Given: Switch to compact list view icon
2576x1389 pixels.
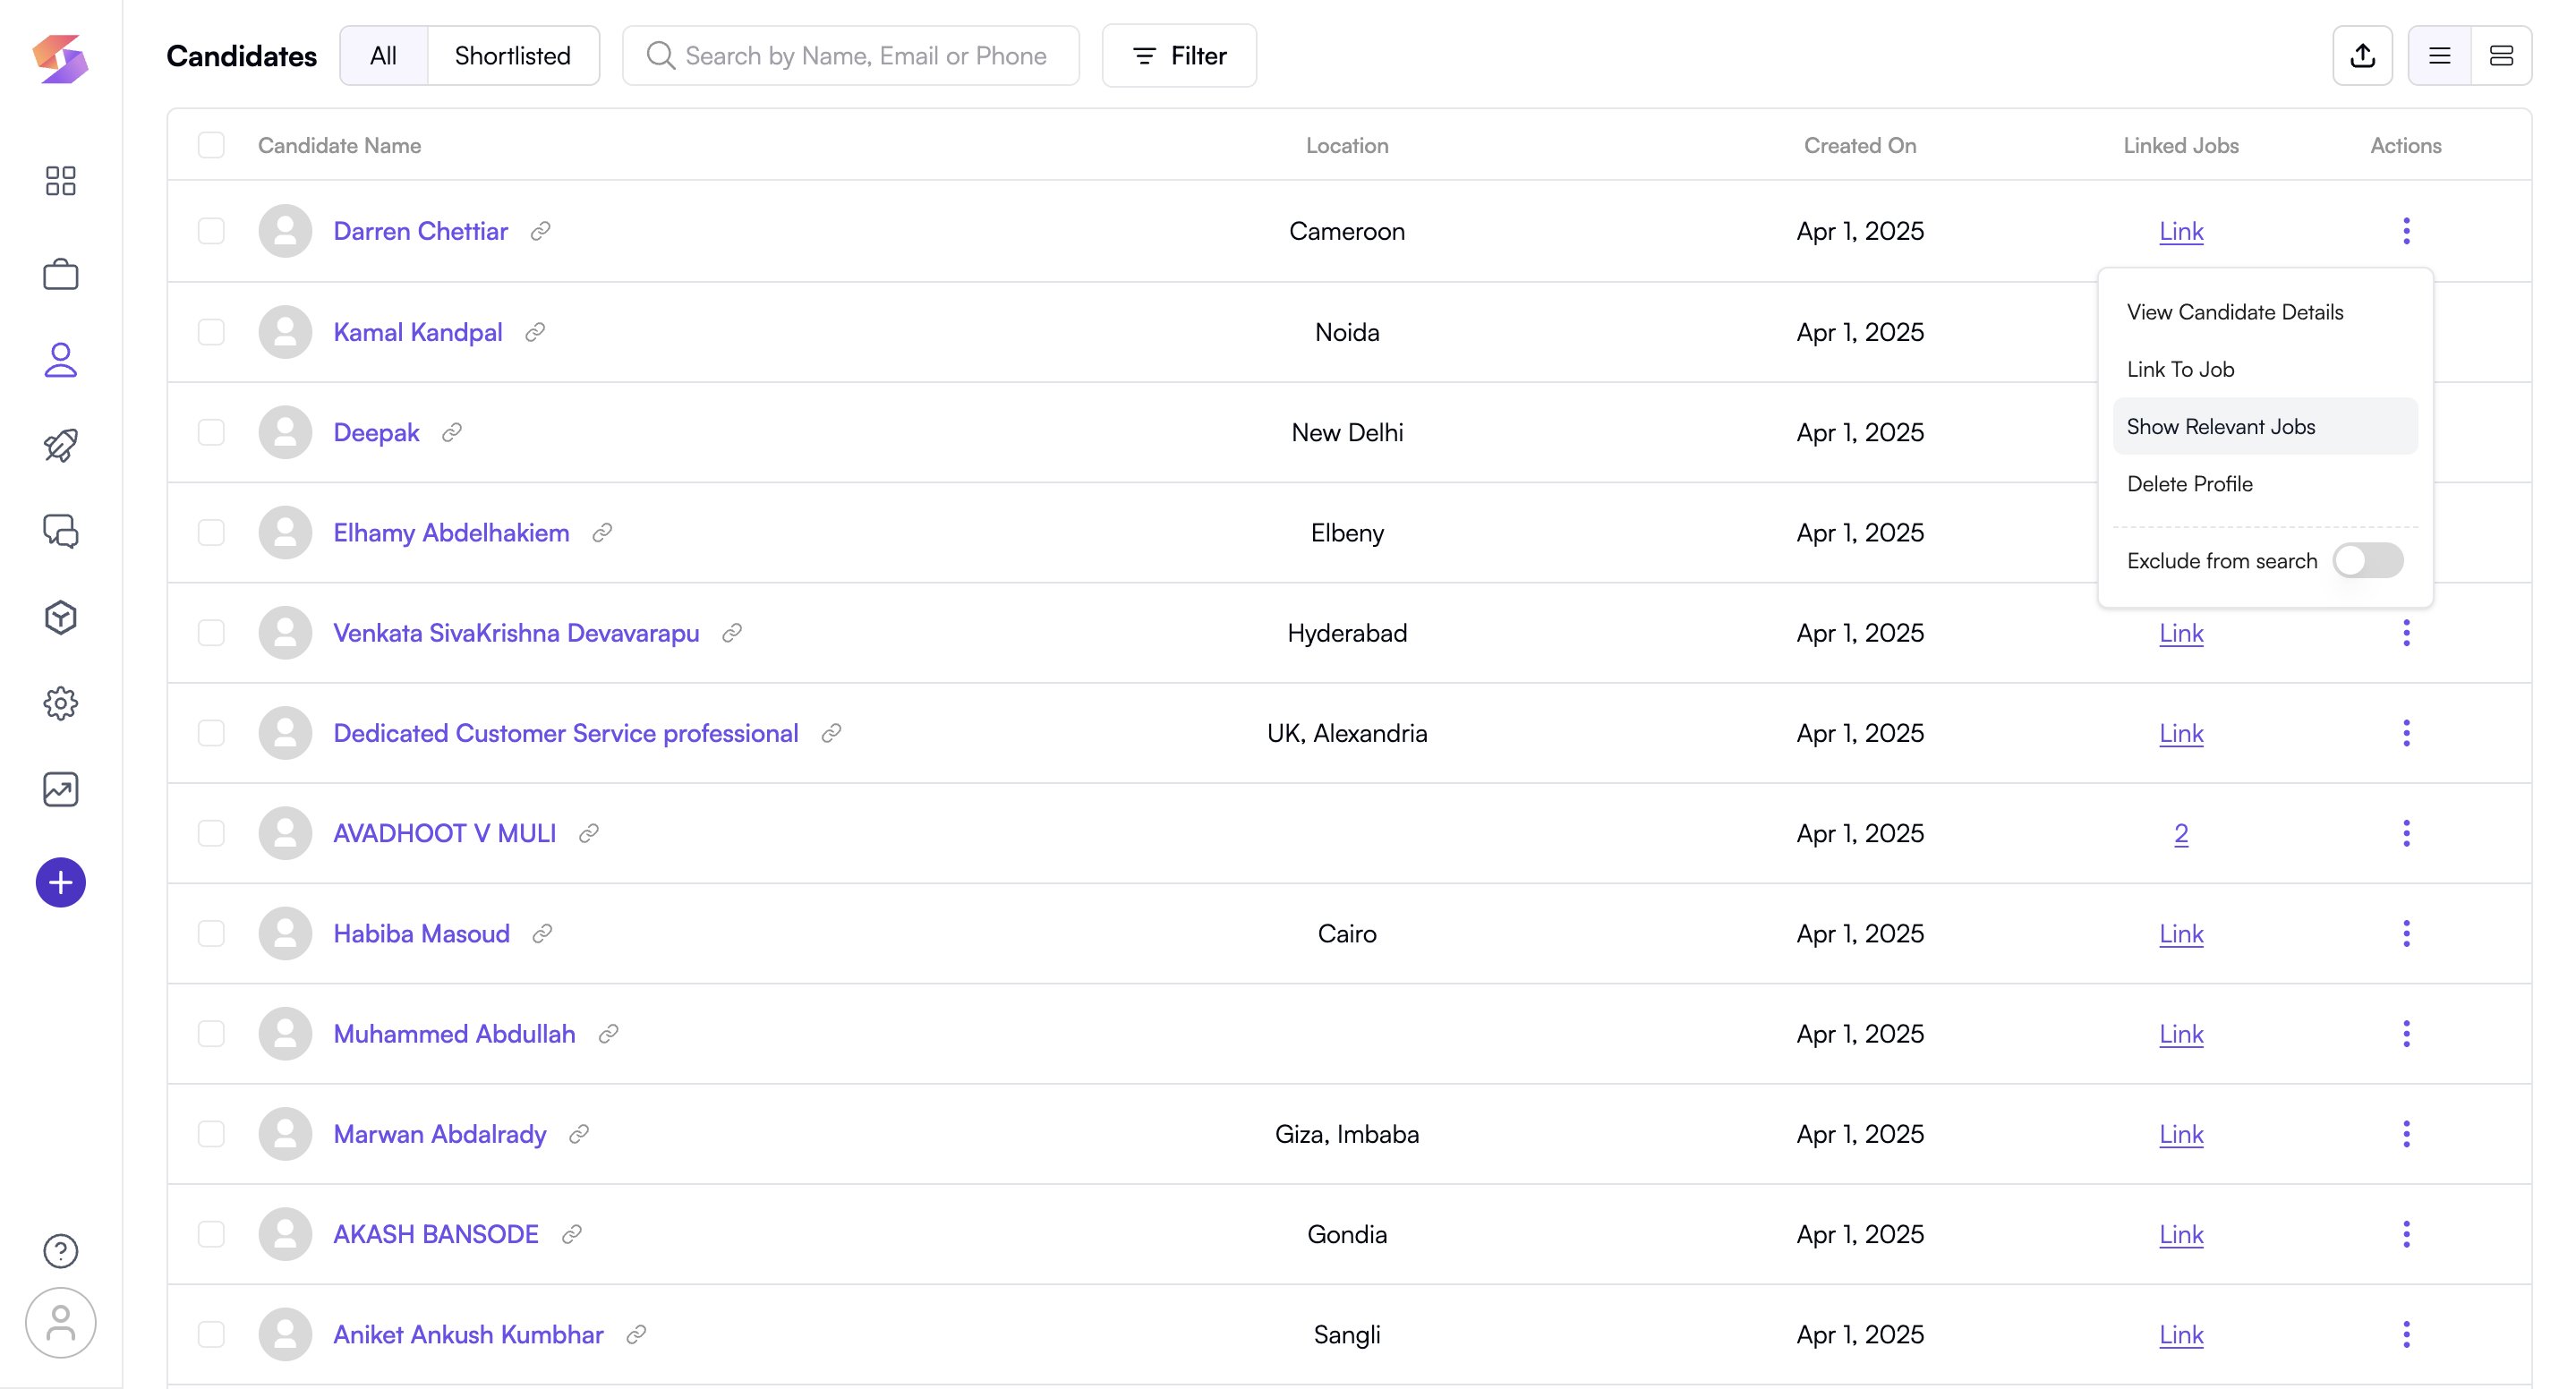Looking at the screenshot, I should (x=2439, y=55).
